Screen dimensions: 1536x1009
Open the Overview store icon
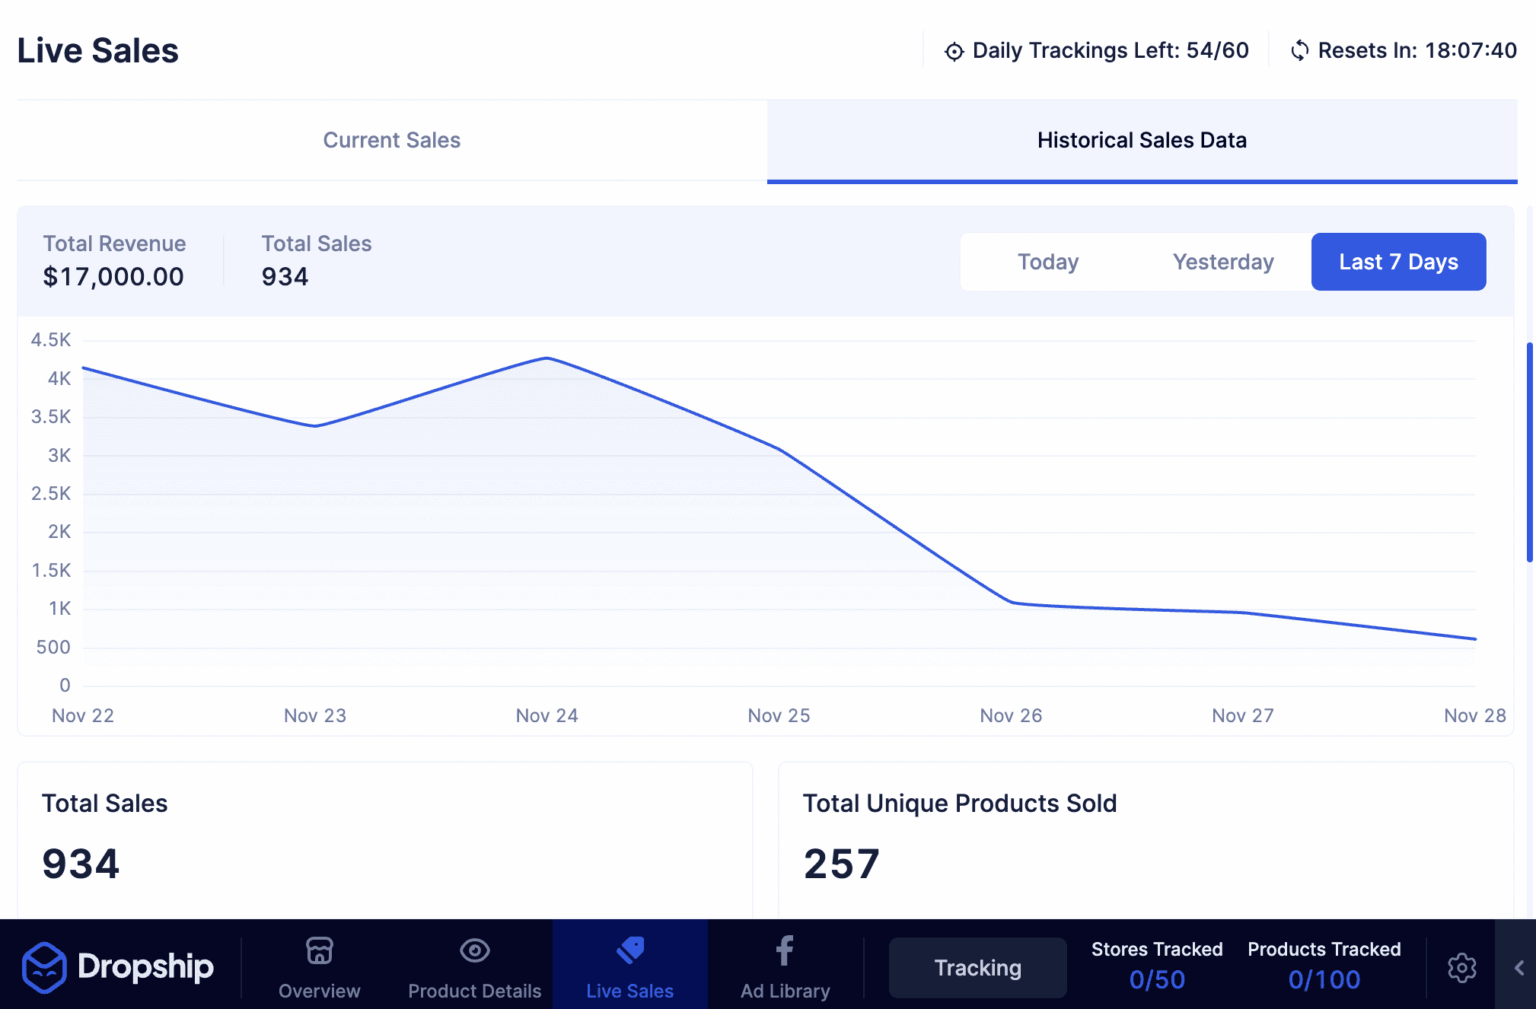[x=319, y=950]
